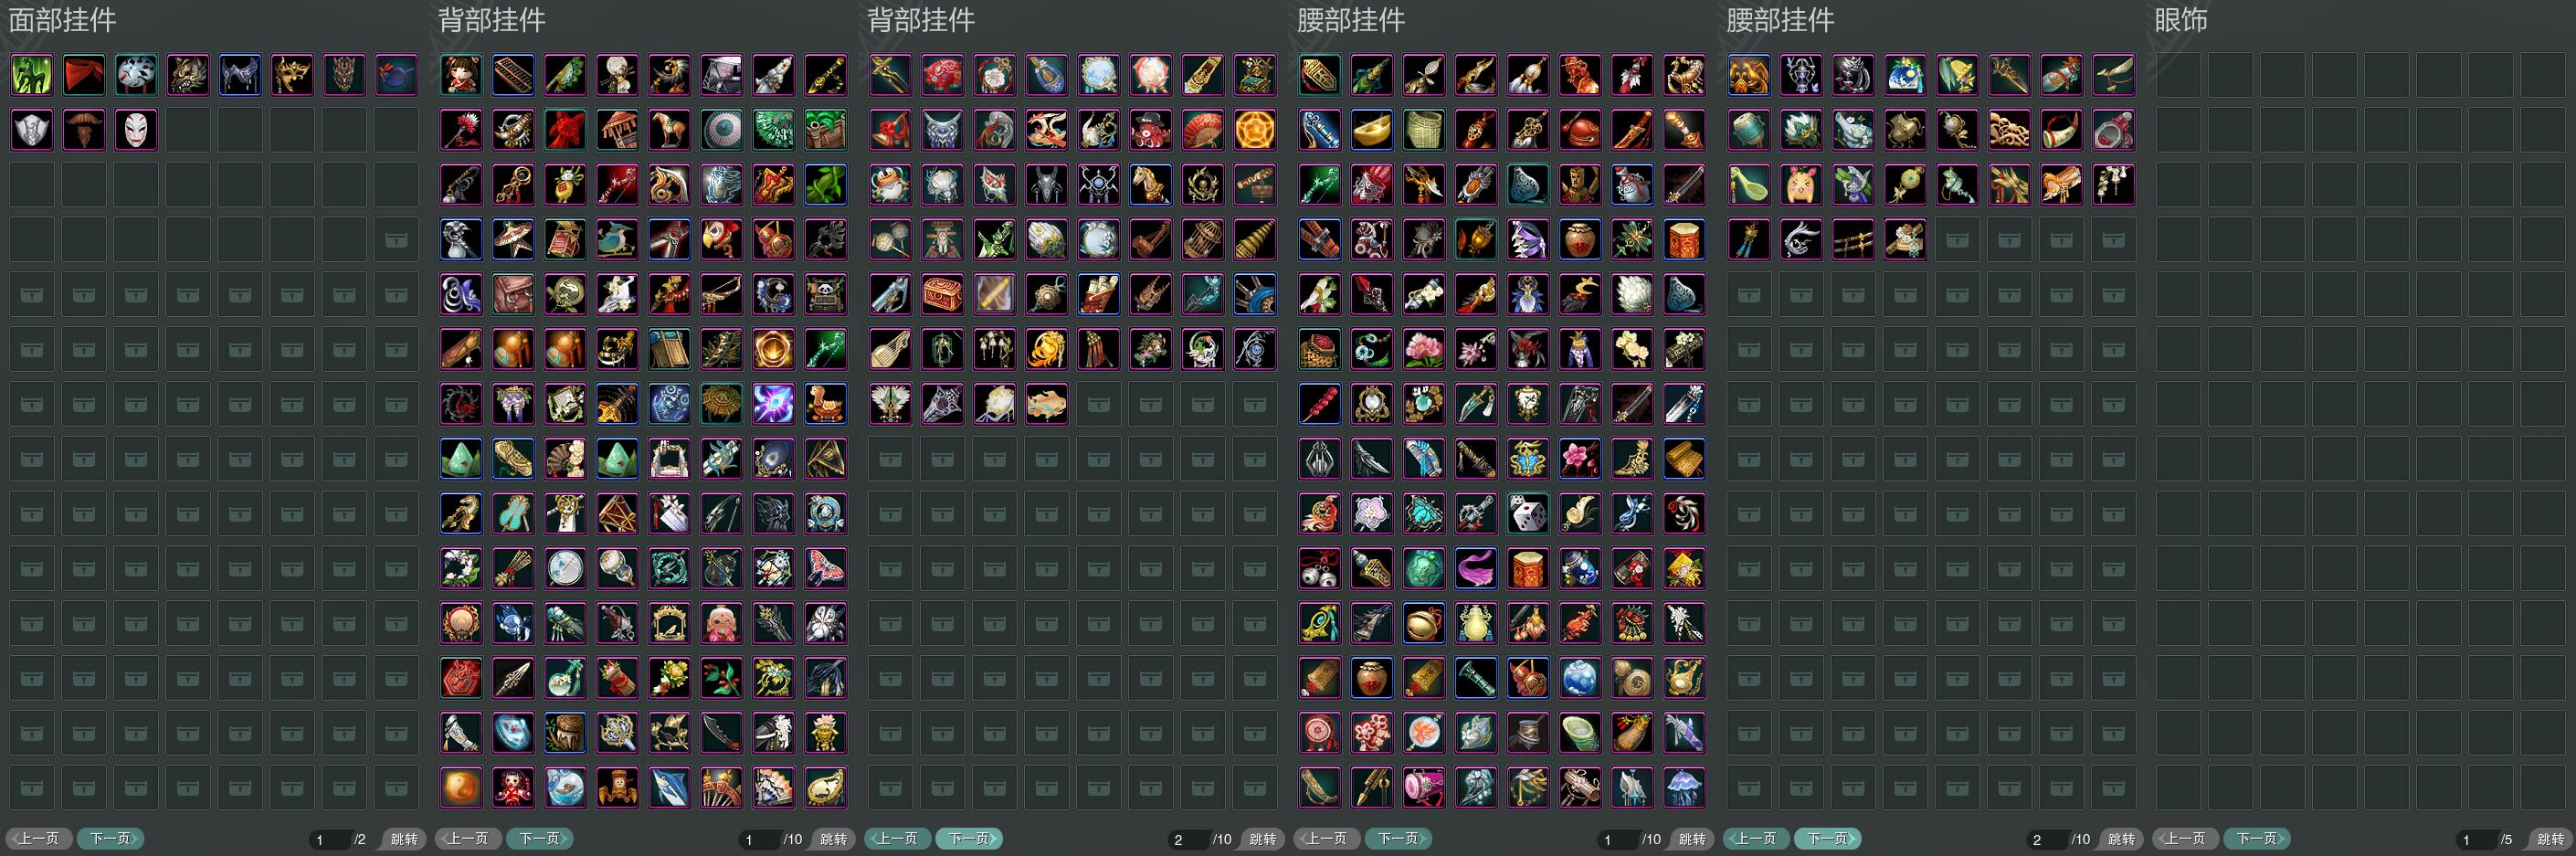
Task: Click 上一页 in second 腰部挂件 panel
Action: click(x=1757, y=838)
